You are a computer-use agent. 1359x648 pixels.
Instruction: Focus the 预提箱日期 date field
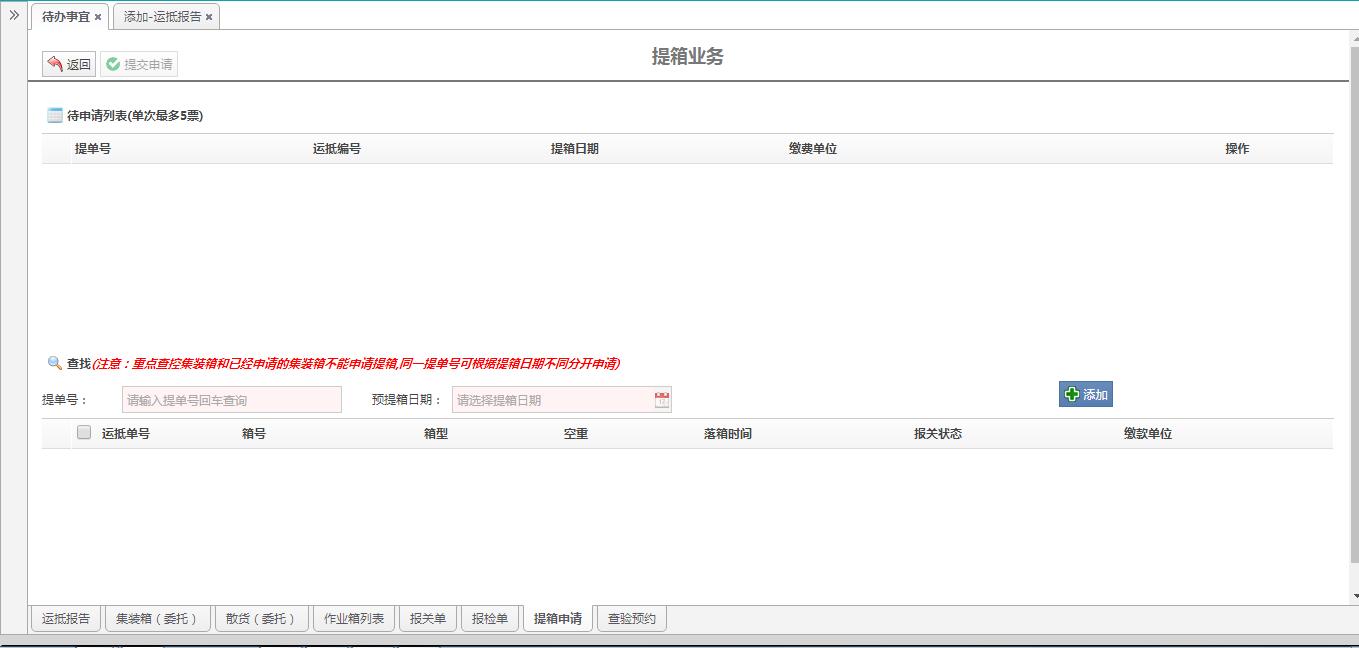(x=550, y=400)
